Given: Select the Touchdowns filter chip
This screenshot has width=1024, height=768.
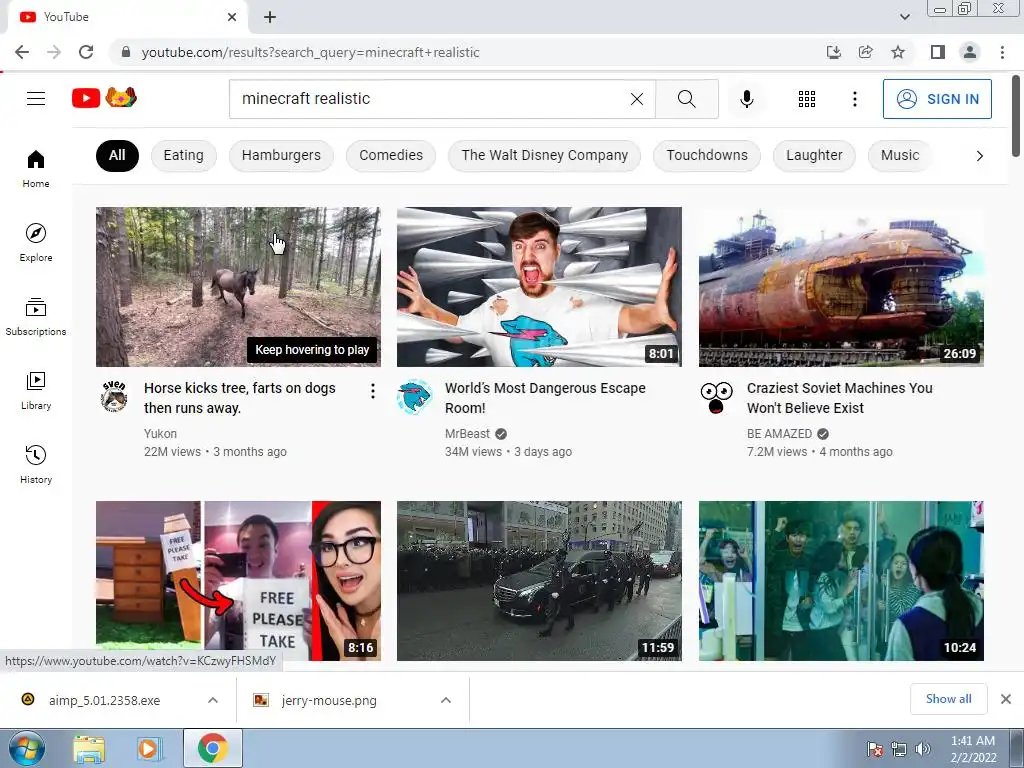Looking at the screenshot, I should (x=707, y=155).
